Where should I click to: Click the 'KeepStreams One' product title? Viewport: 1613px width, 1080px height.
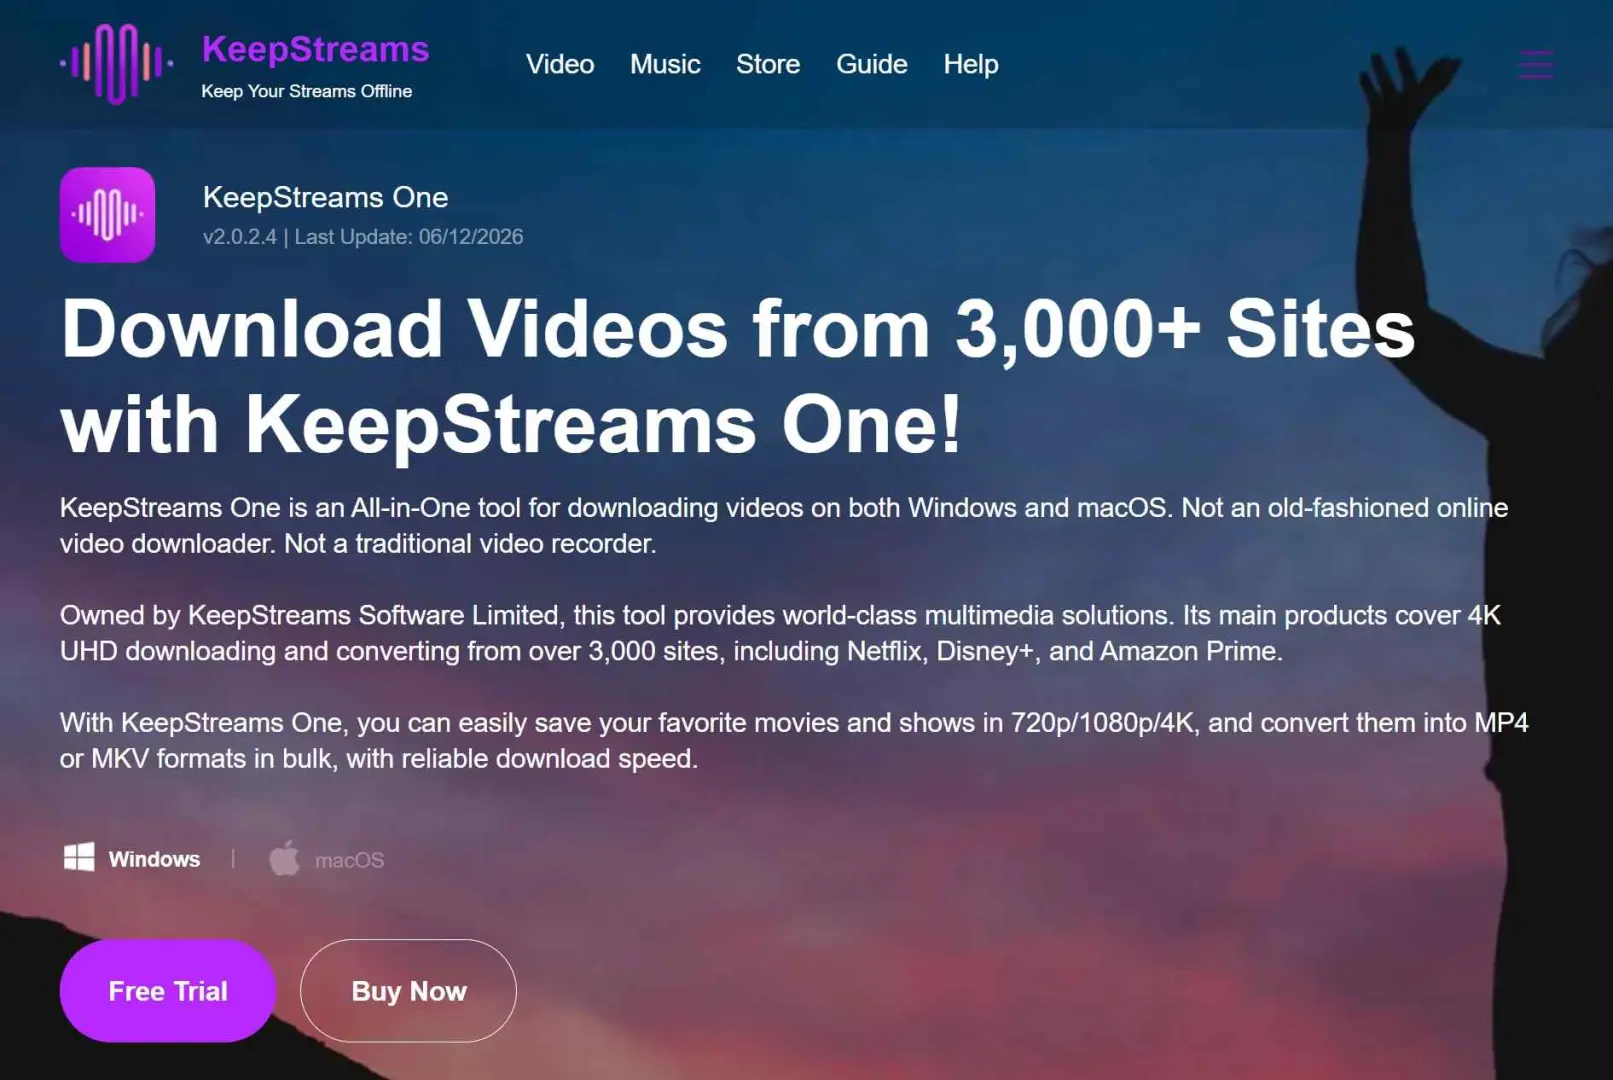325,197
